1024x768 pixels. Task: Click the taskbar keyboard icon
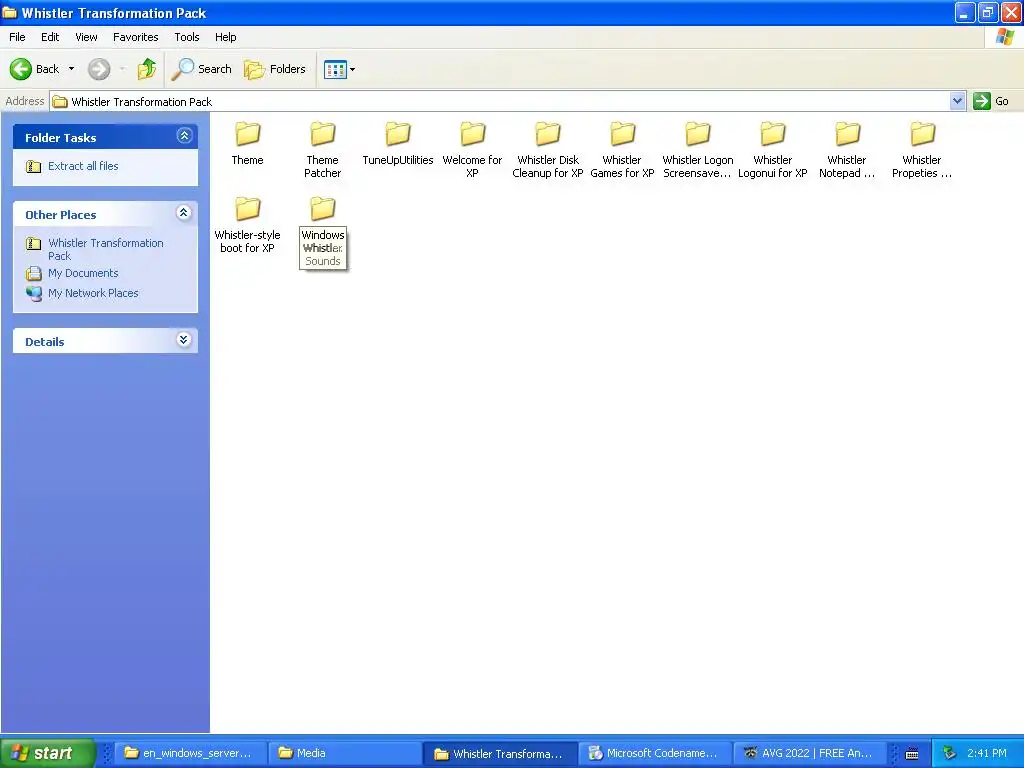click(x=912, y=754)
